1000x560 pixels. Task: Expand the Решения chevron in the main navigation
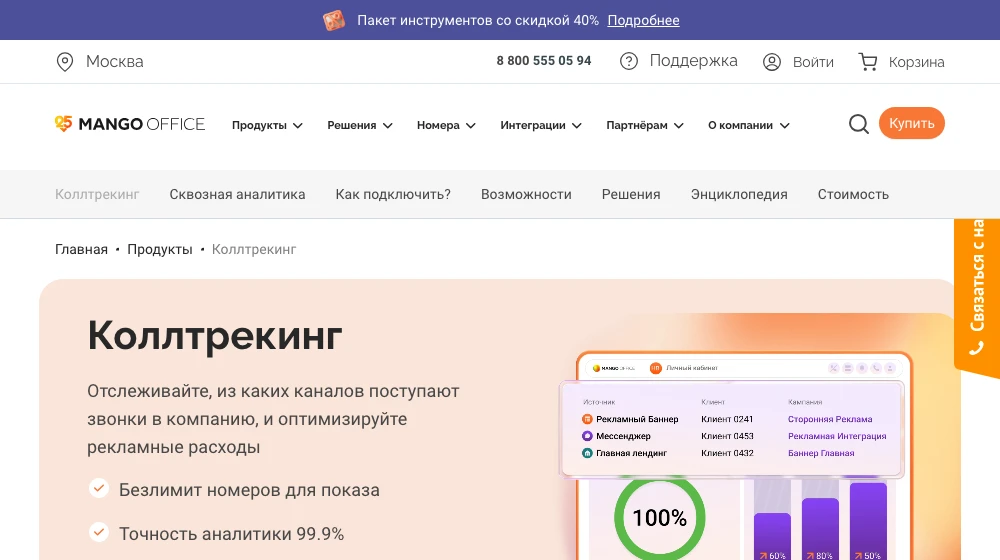pos(388,126)
